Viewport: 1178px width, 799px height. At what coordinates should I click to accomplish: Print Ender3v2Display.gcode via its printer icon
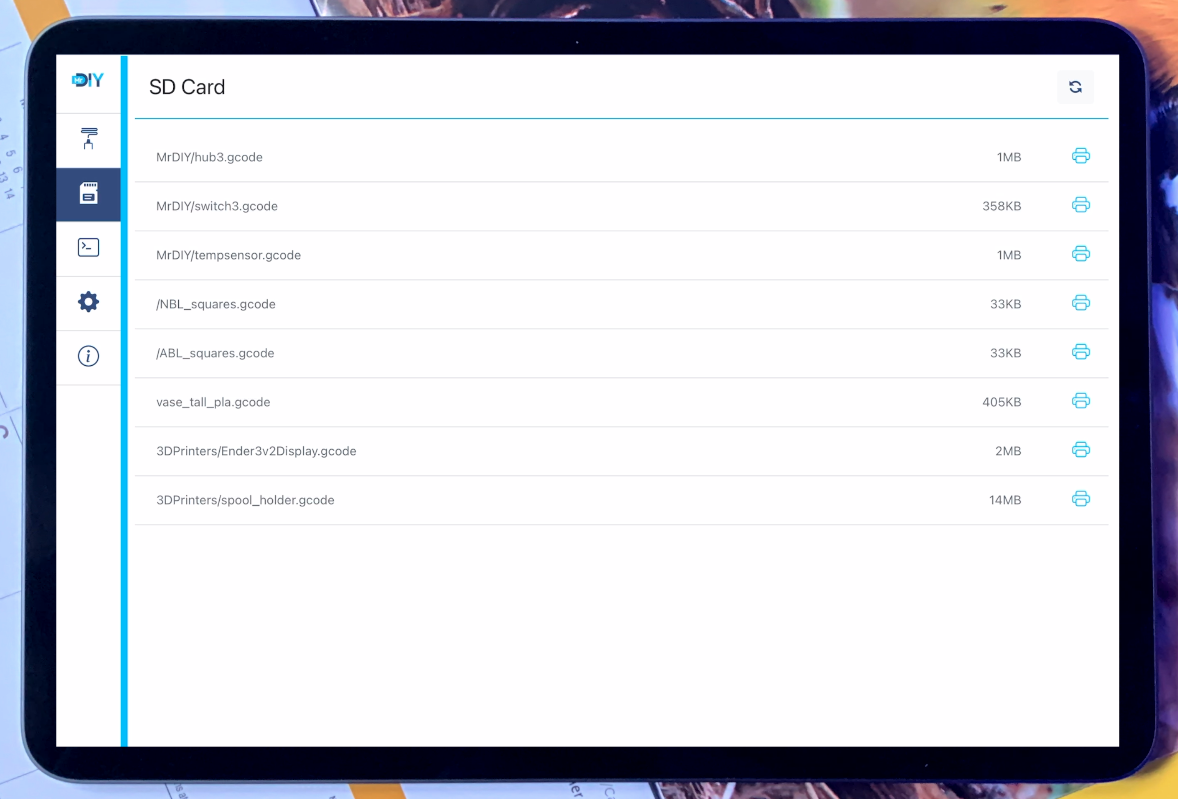click(x=1080, y=450)
